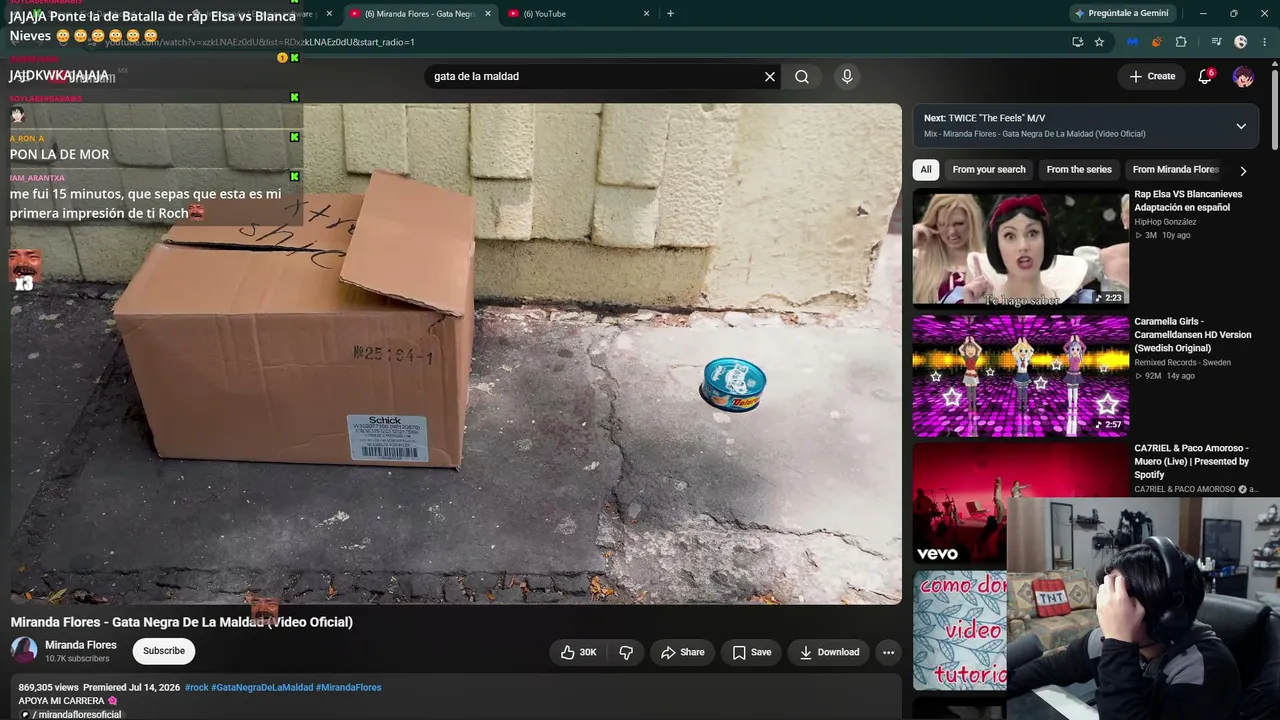Open the Miranda Flores channel name link
The width and height of the screenshot is (1280, 720).
click(81, 645)
